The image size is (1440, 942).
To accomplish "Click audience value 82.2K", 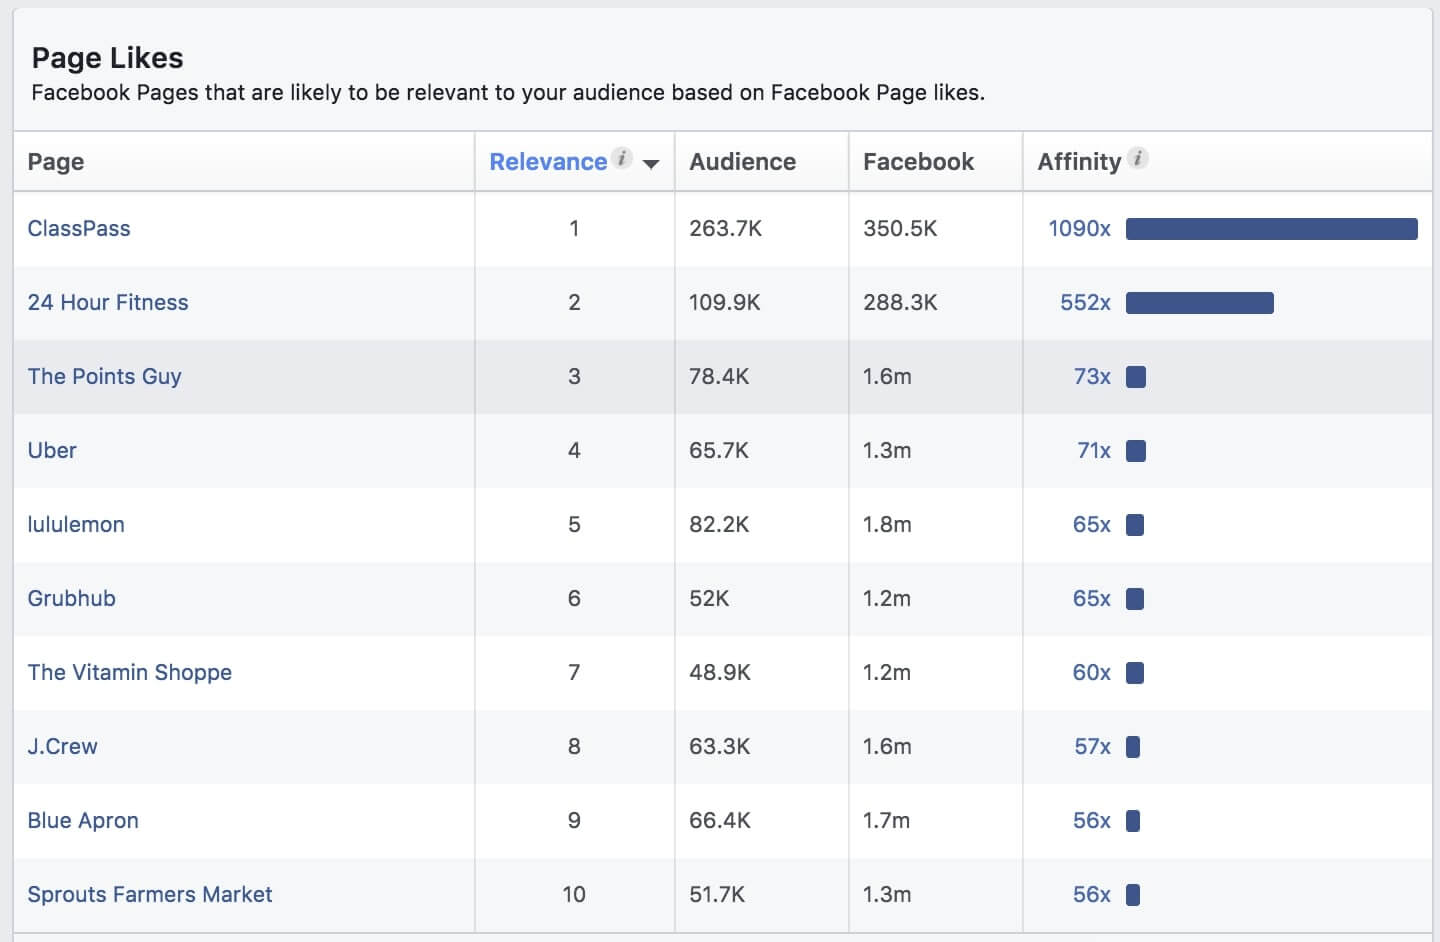I will coord(719,524).
